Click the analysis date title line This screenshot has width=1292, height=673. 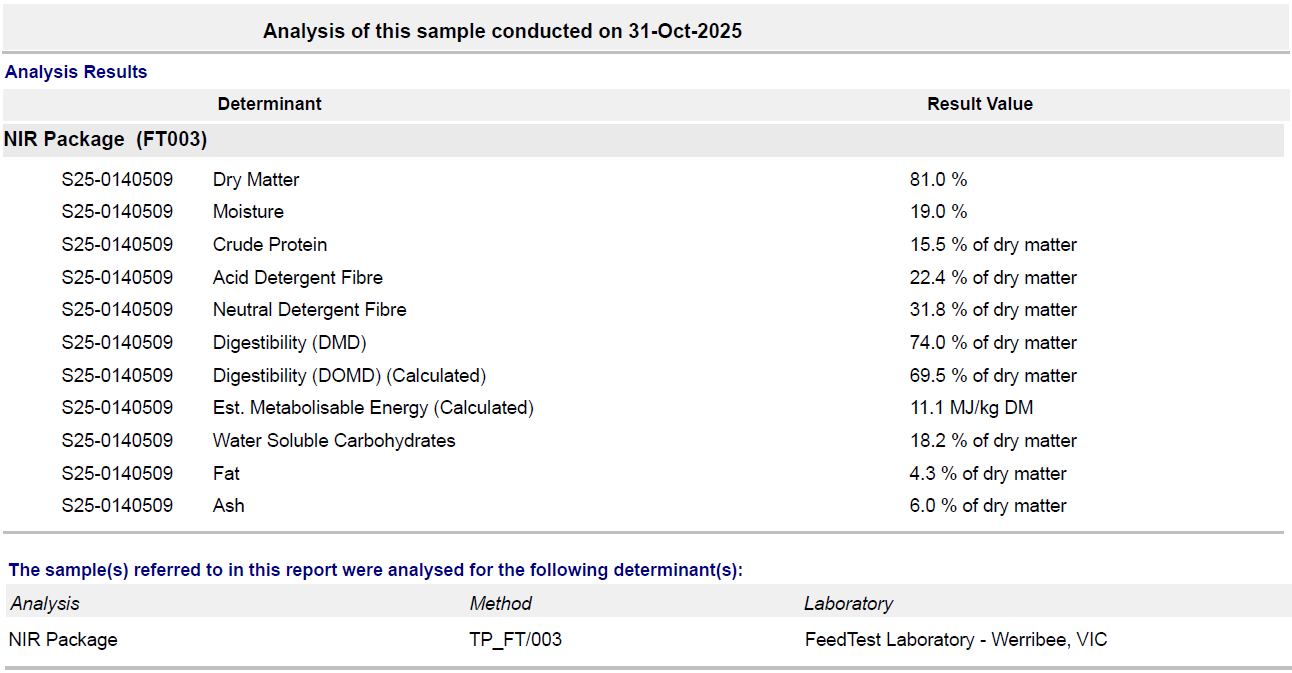502,31
